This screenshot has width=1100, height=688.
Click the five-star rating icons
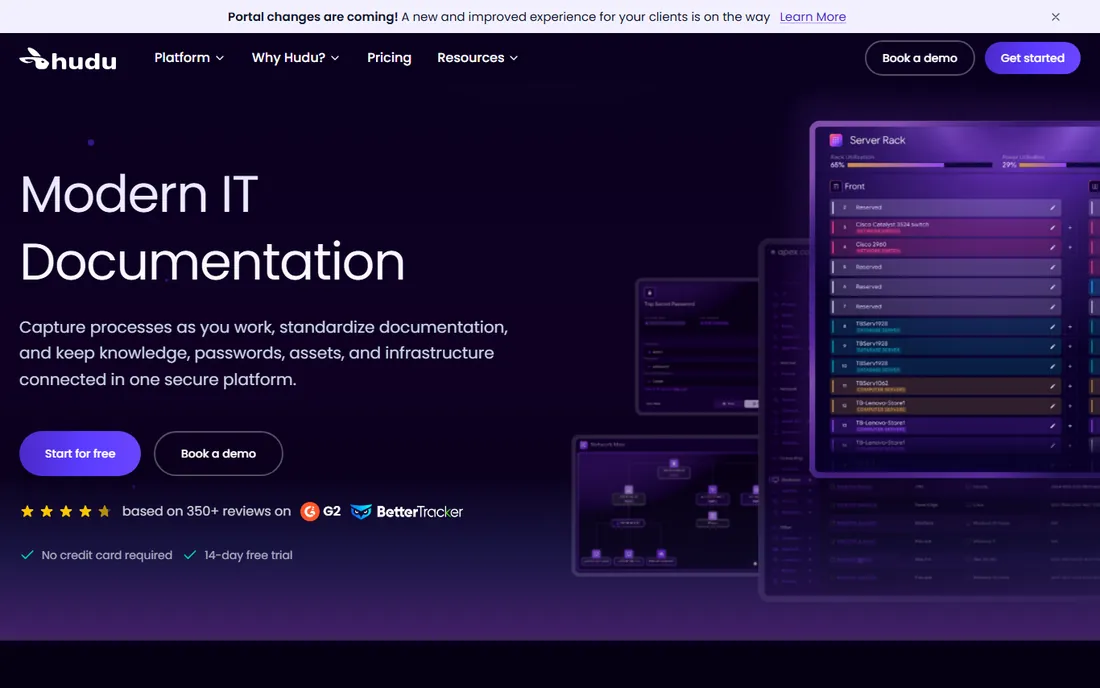(66, 511)
